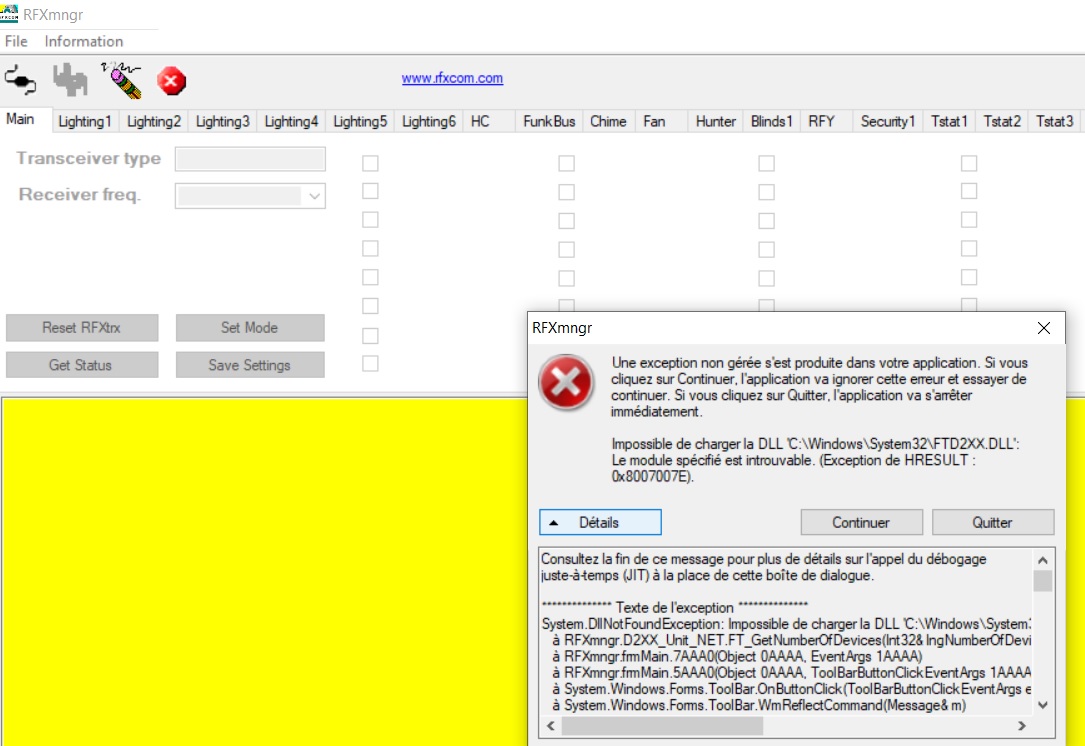This screenshot has width=1085, height=746.
Task: Switch to the Lighting5 tab
Action: coord(360,121)
